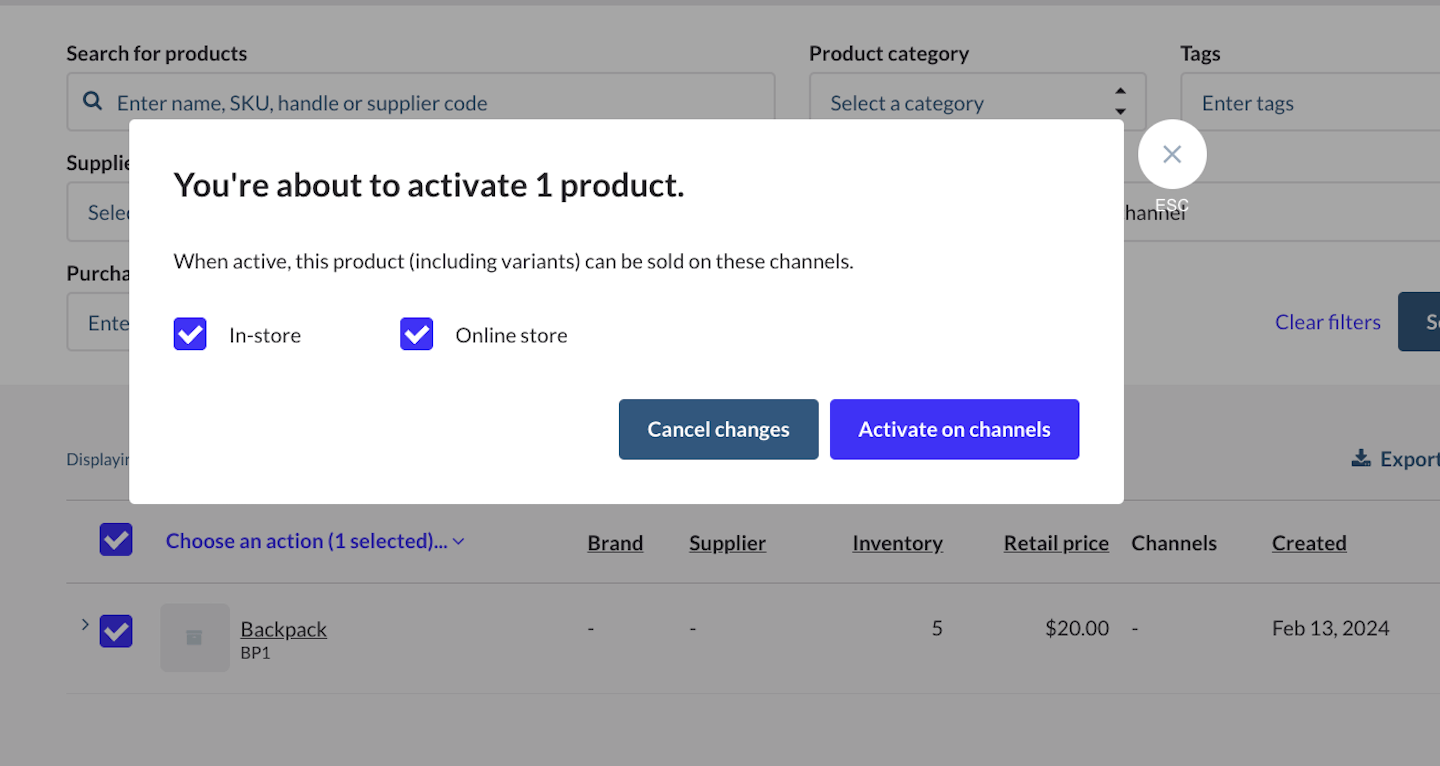Viewport: 1440px width, 766px height.
Task: Uncheck the In-store channel checkbox
Action: (x=190, y=334)
